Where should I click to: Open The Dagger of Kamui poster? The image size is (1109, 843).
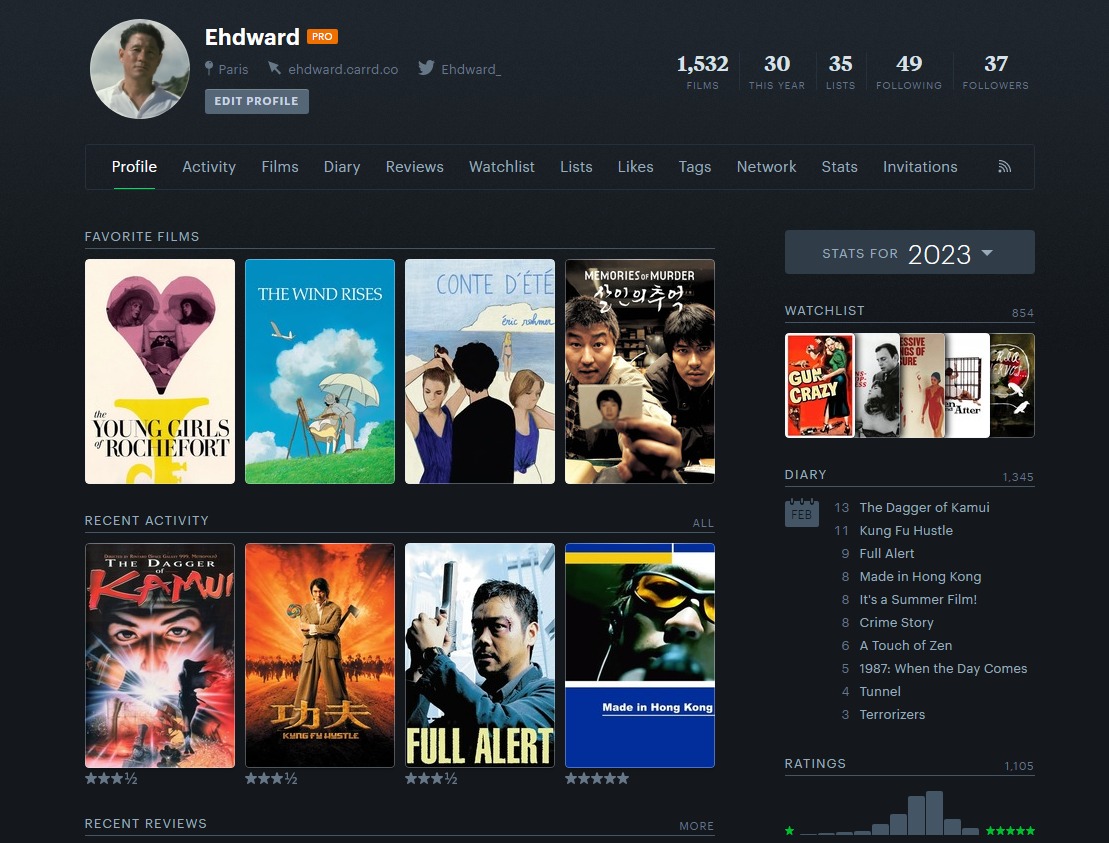coord(160,656)
